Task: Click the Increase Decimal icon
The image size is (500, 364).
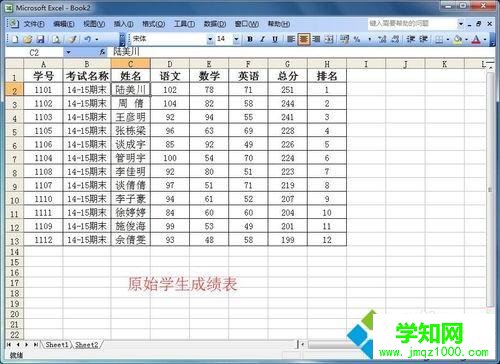Action: tap(382, 39)
